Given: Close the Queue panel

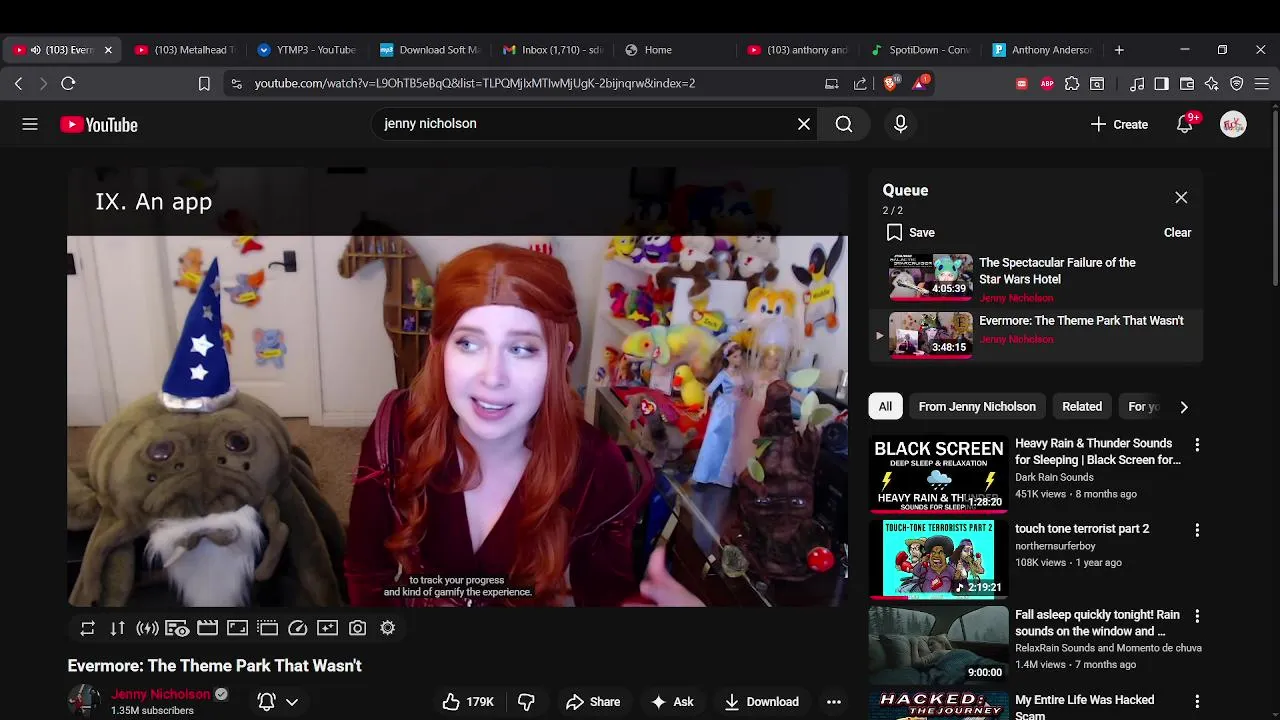Looking at the screenshot, I should (1181, 197).
